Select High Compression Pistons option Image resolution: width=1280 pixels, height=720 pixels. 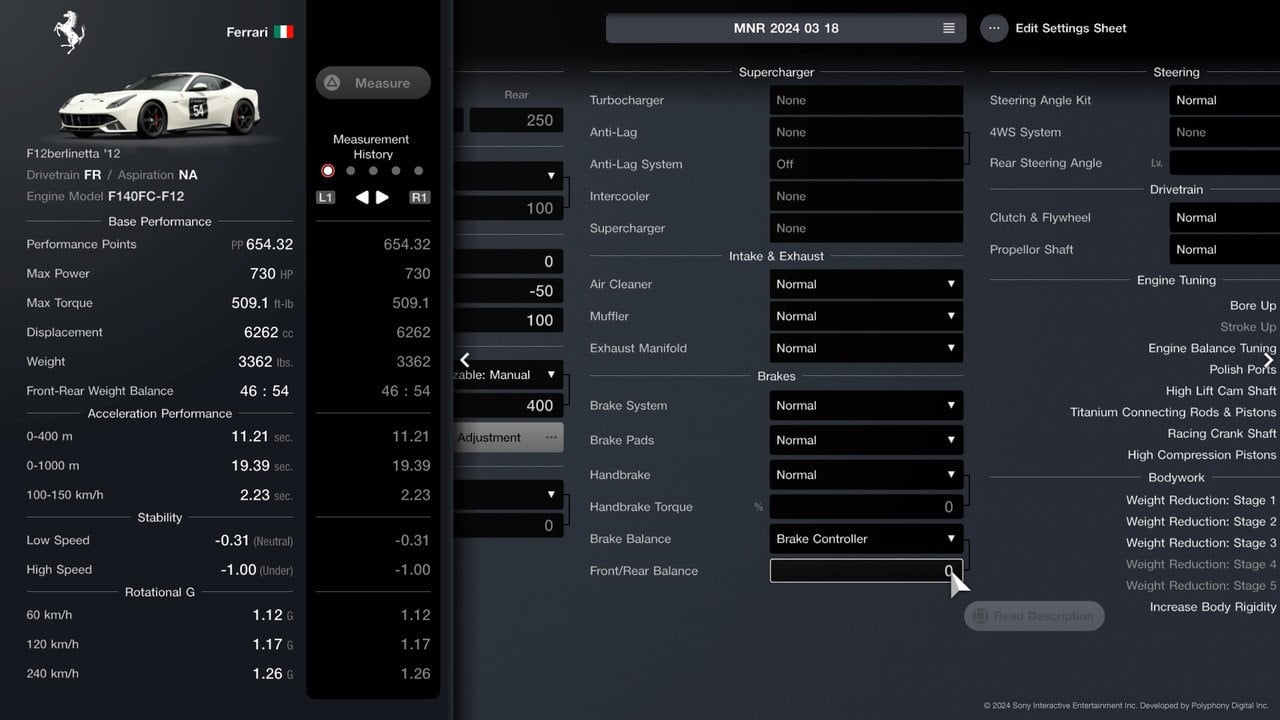1202,454
